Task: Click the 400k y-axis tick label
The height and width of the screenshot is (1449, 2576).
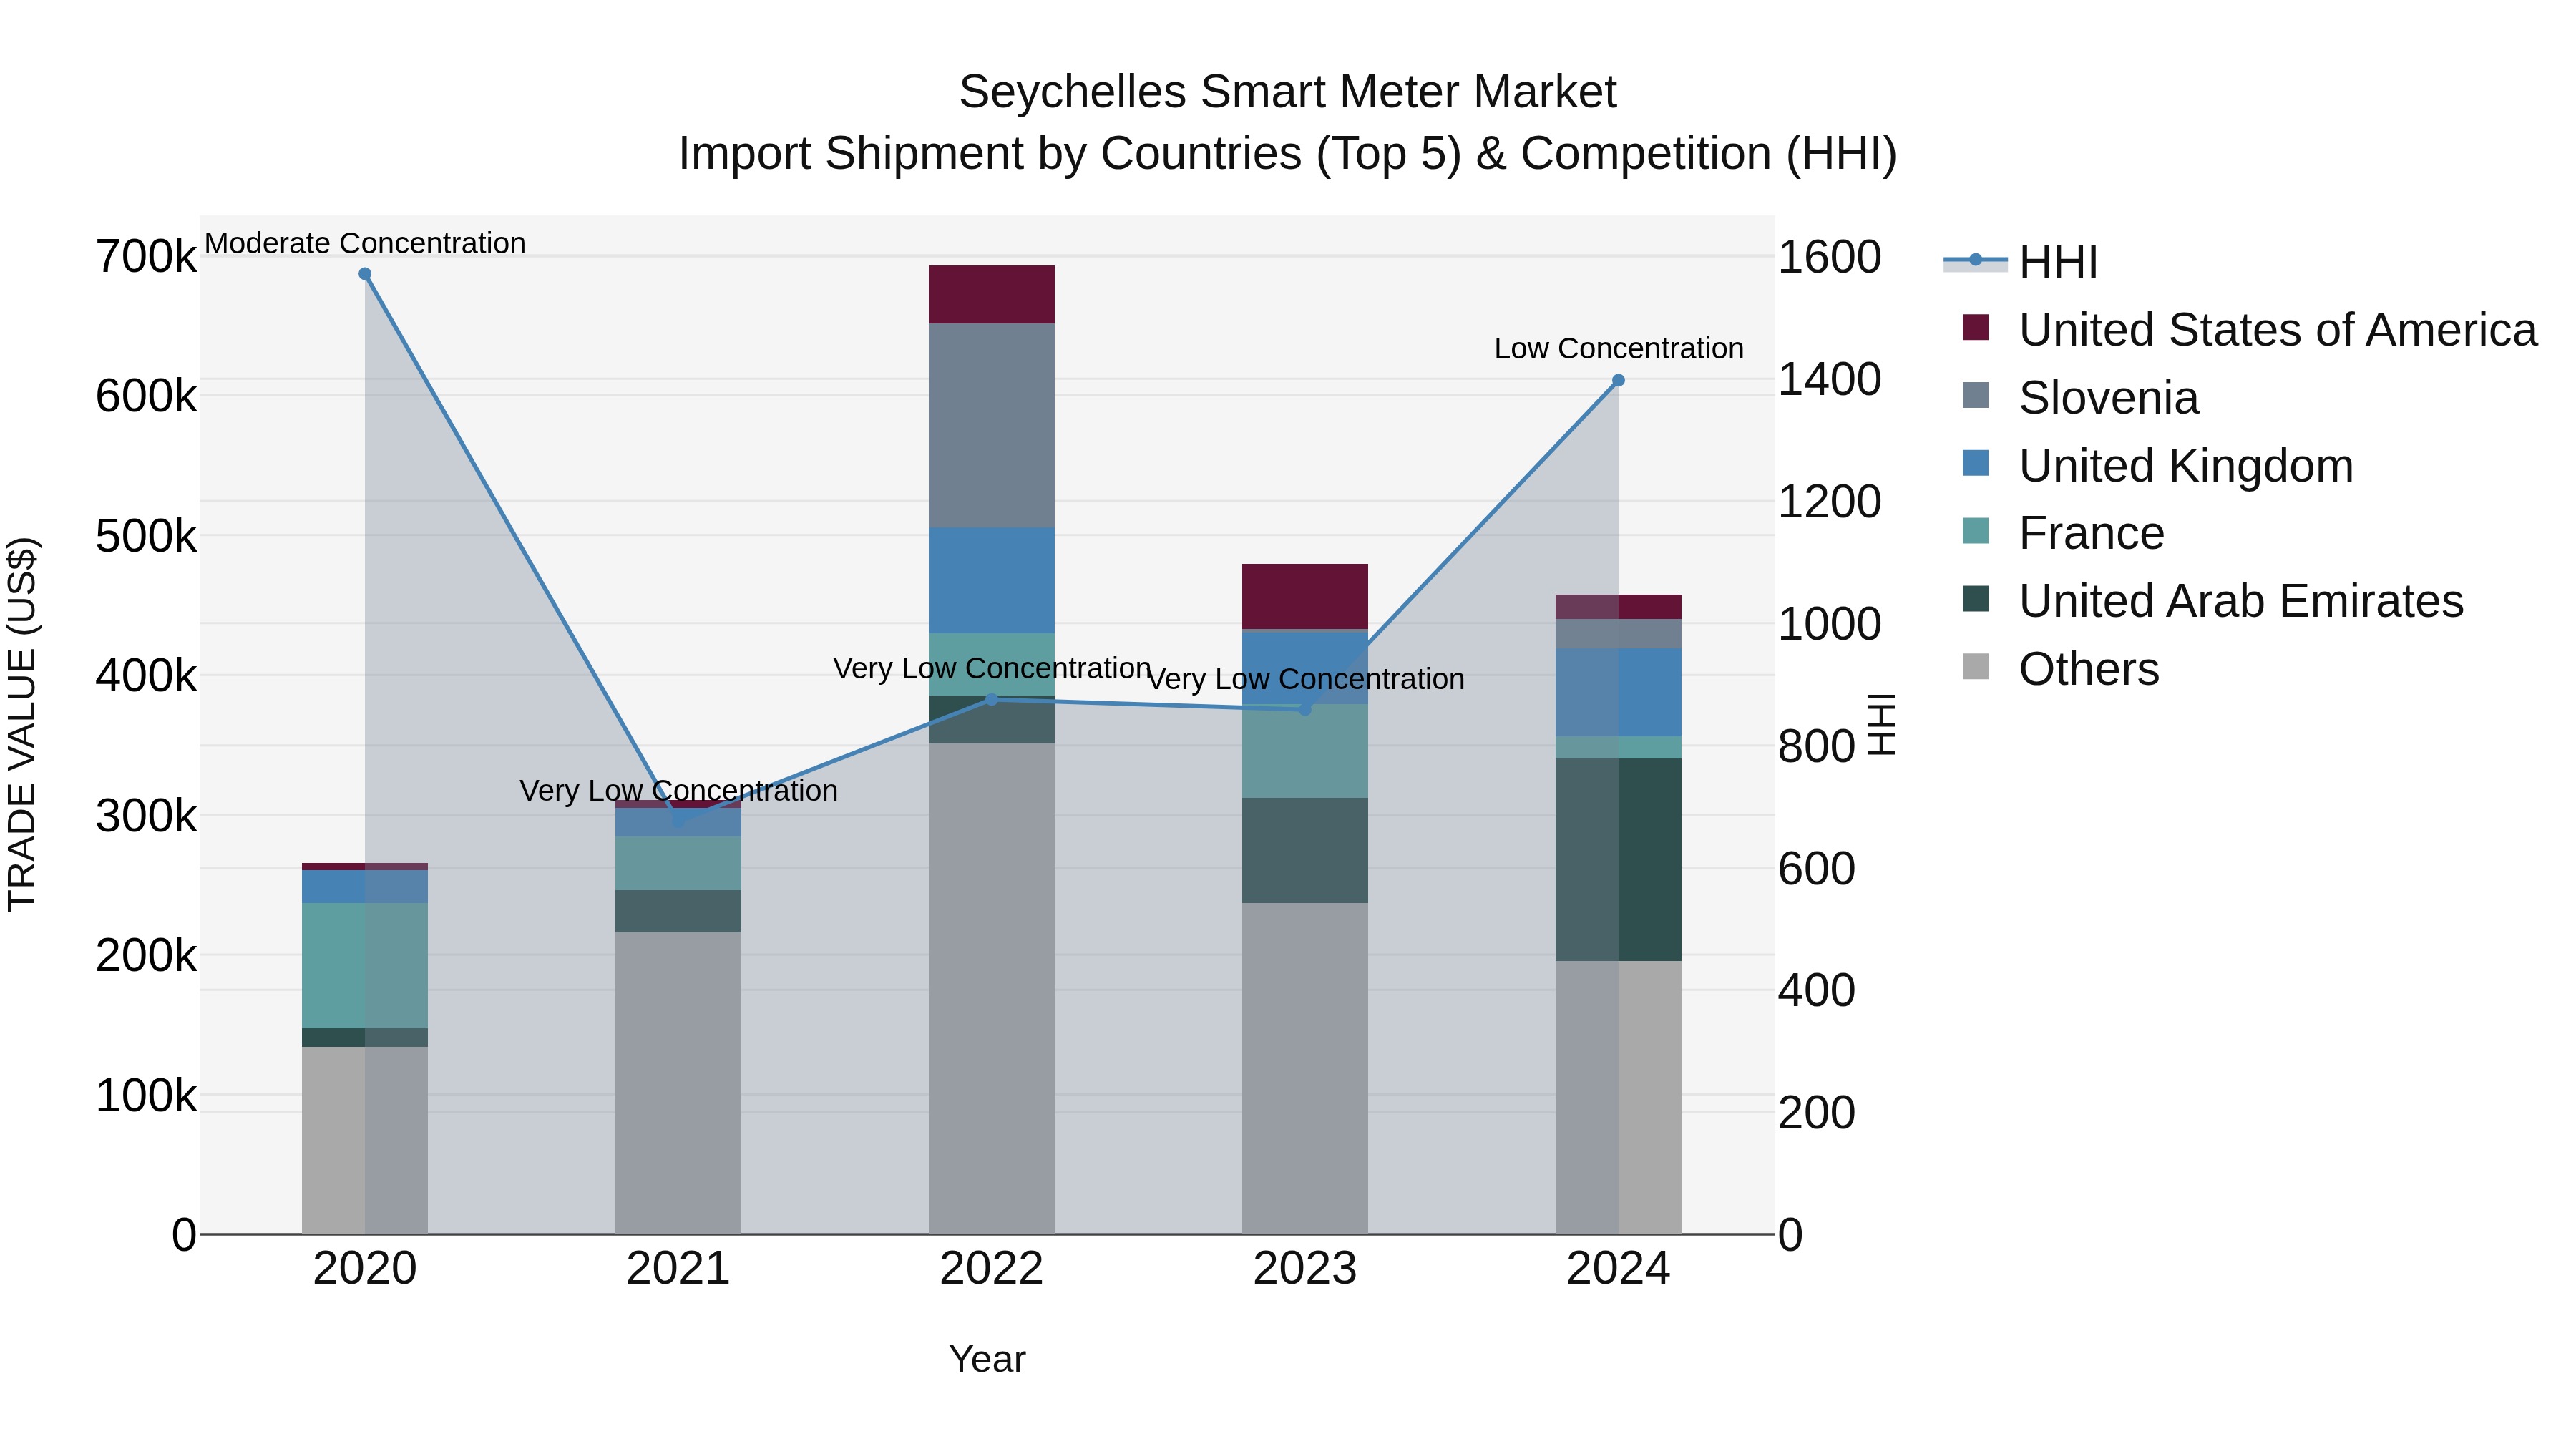Action: (x=146, y=676)
